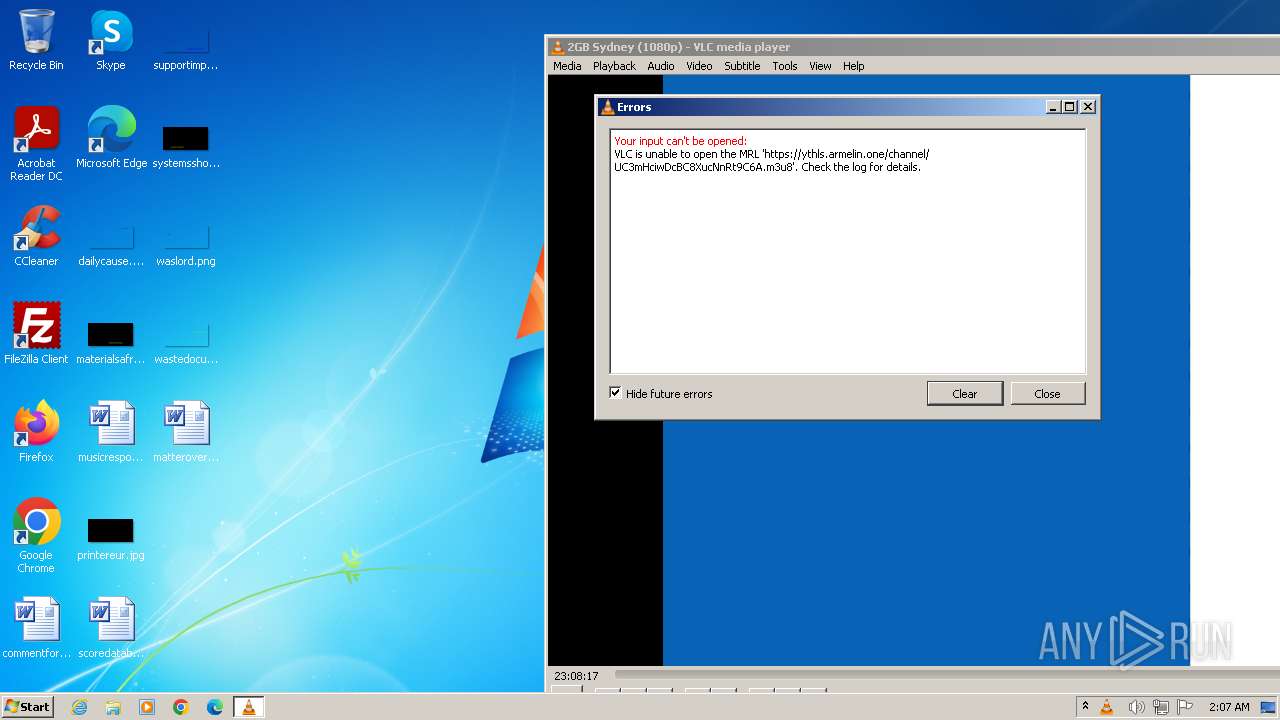The width and height of the screenshot is (1280, 720).
Task: Open the Windows Start menu
Action: (28, 707)
